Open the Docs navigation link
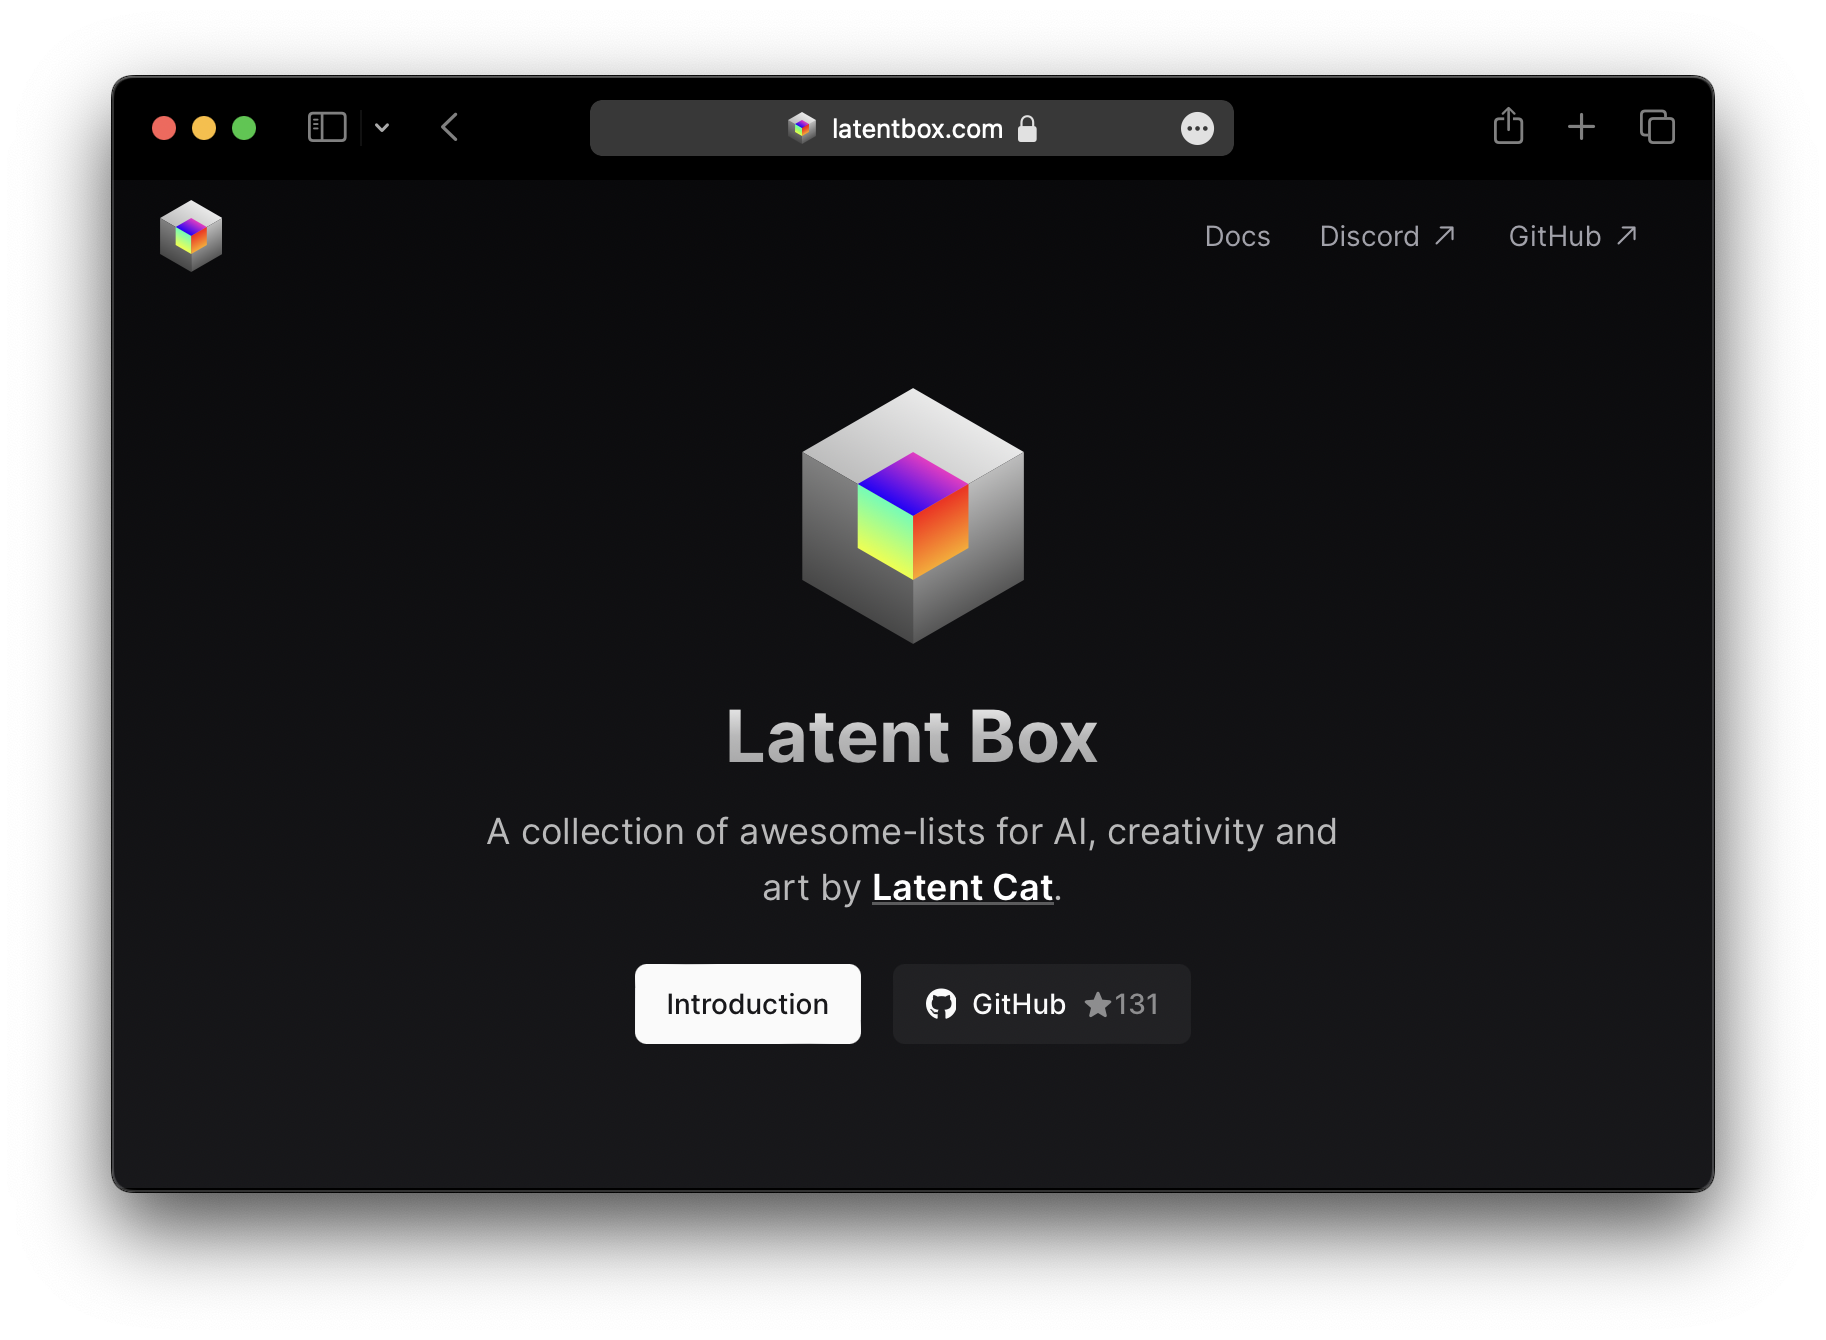The width and height of the screenshot is (1826, 1340). point(1237,236)
